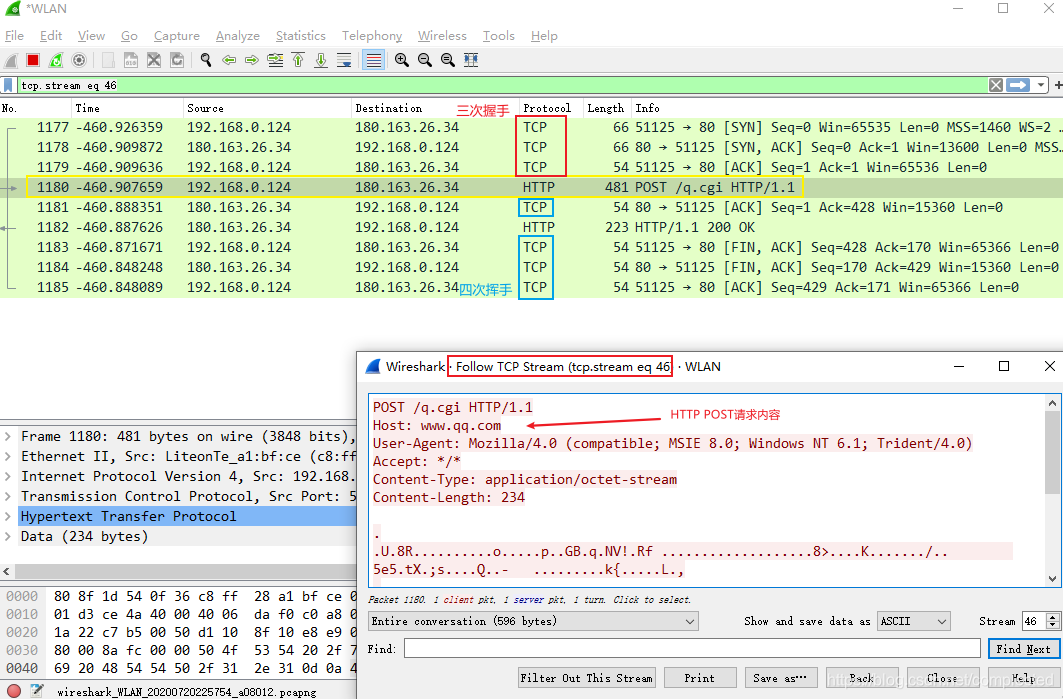Expand Transmission Control Protocol row
Viewport: 1063px width, 699px height.
coord(7,496)
